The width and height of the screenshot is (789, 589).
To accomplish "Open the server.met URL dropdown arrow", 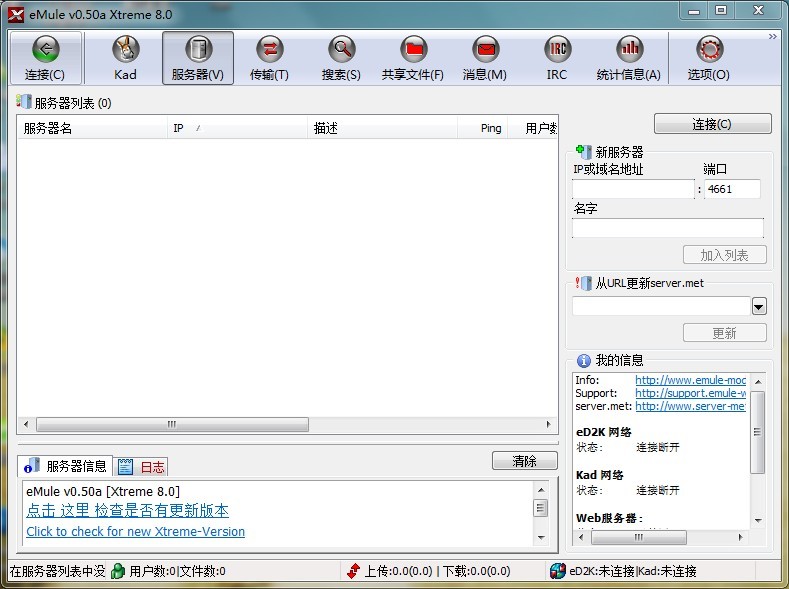I will [x=759, y=306].
